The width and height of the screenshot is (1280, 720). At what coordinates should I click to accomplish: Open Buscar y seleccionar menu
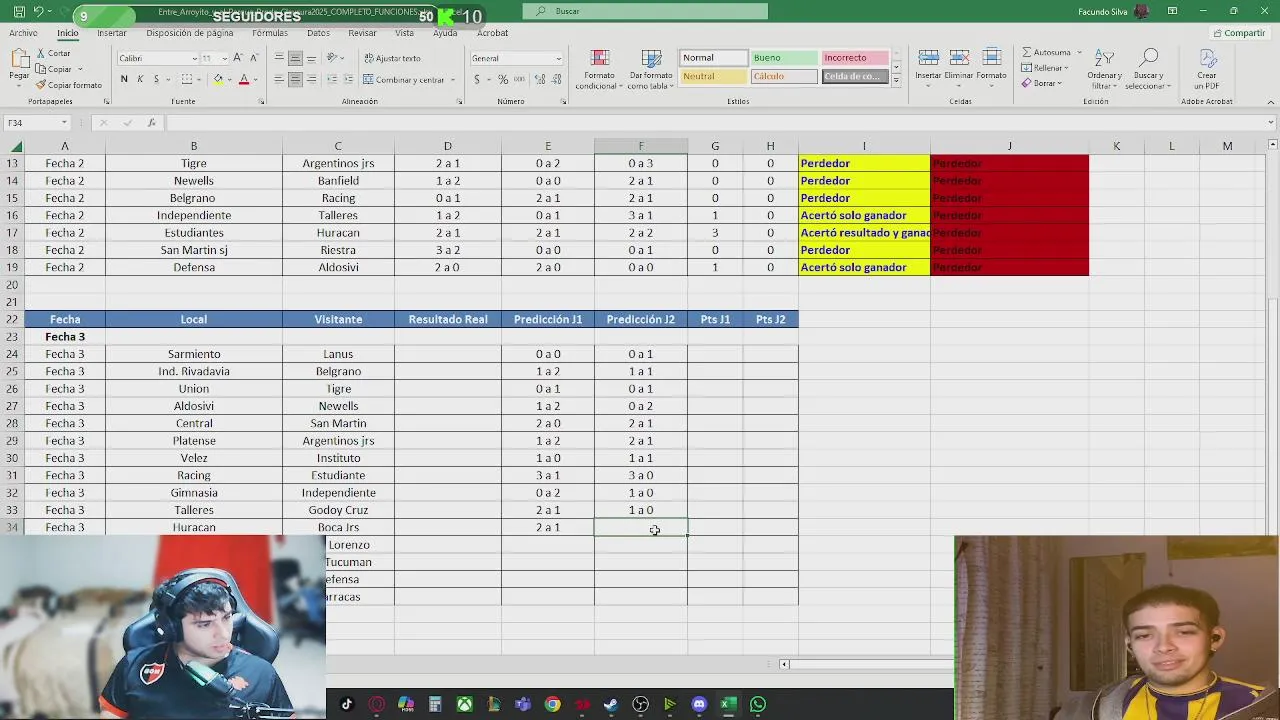[1148, 69]
